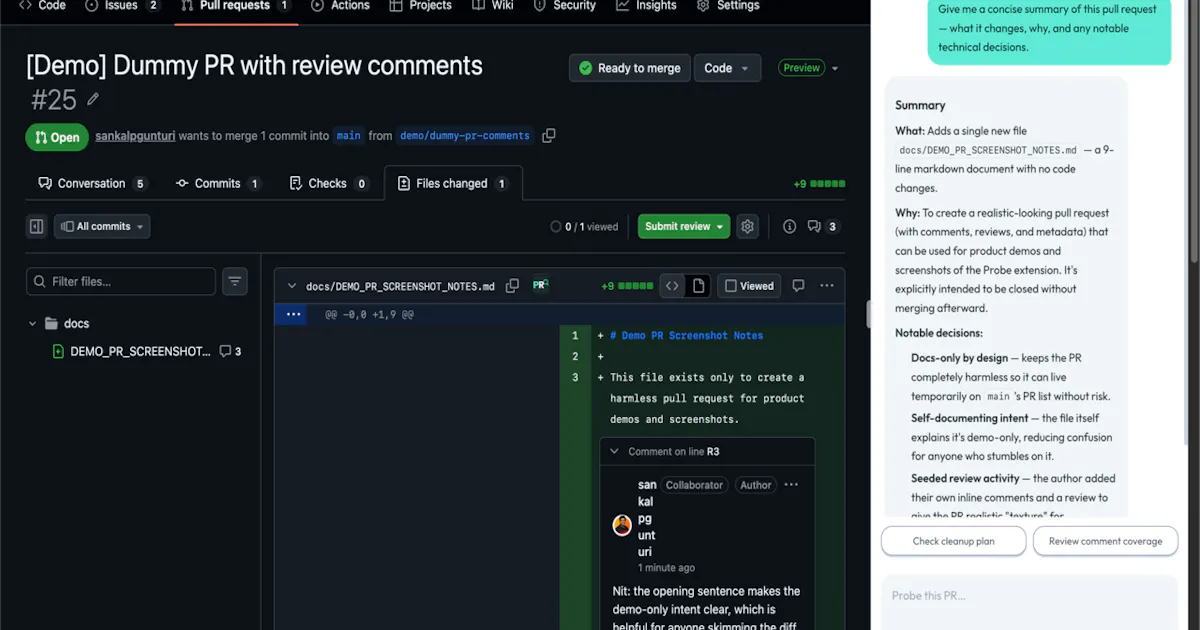Open the Settings repository tab
The height and width of the screenshot is (630, 1200).
728,6
